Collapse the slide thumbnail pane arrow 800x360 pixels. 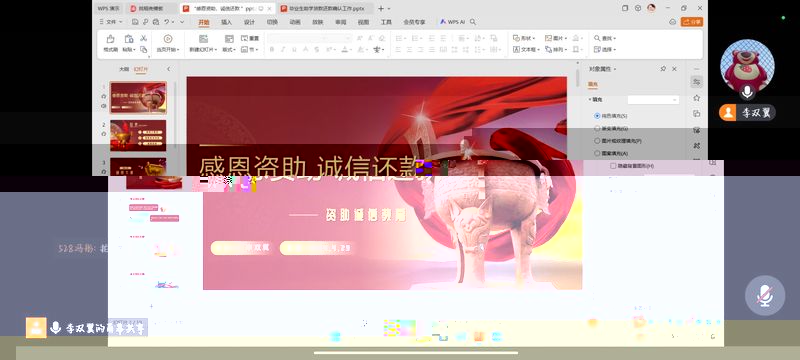(x=168, y=69)
